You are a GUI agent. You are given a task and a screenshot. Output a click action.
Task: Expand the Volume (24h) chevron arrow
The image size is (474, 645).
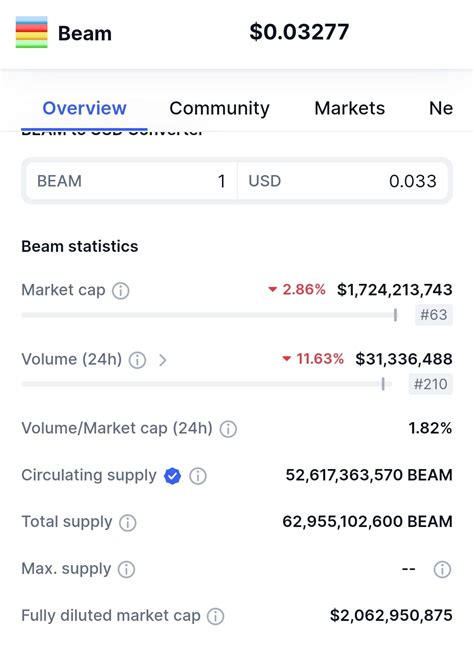tap(163, 360)
